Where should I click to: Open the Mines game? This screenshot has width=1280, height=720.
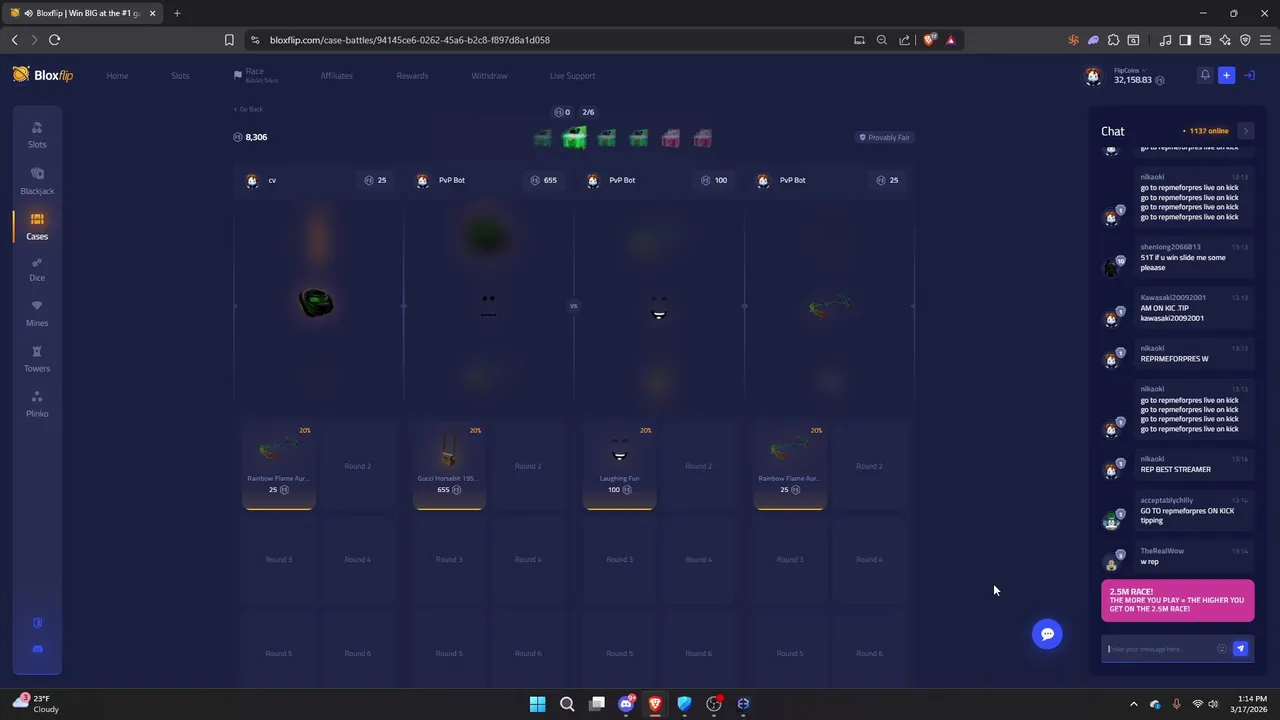[x=37, y=313]
